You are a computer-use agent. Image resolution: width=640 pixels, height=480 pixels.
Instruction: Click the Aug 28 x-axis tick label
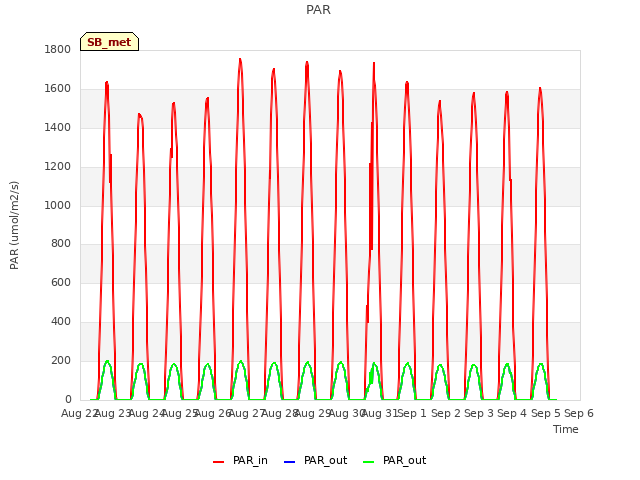pos(279,413)
